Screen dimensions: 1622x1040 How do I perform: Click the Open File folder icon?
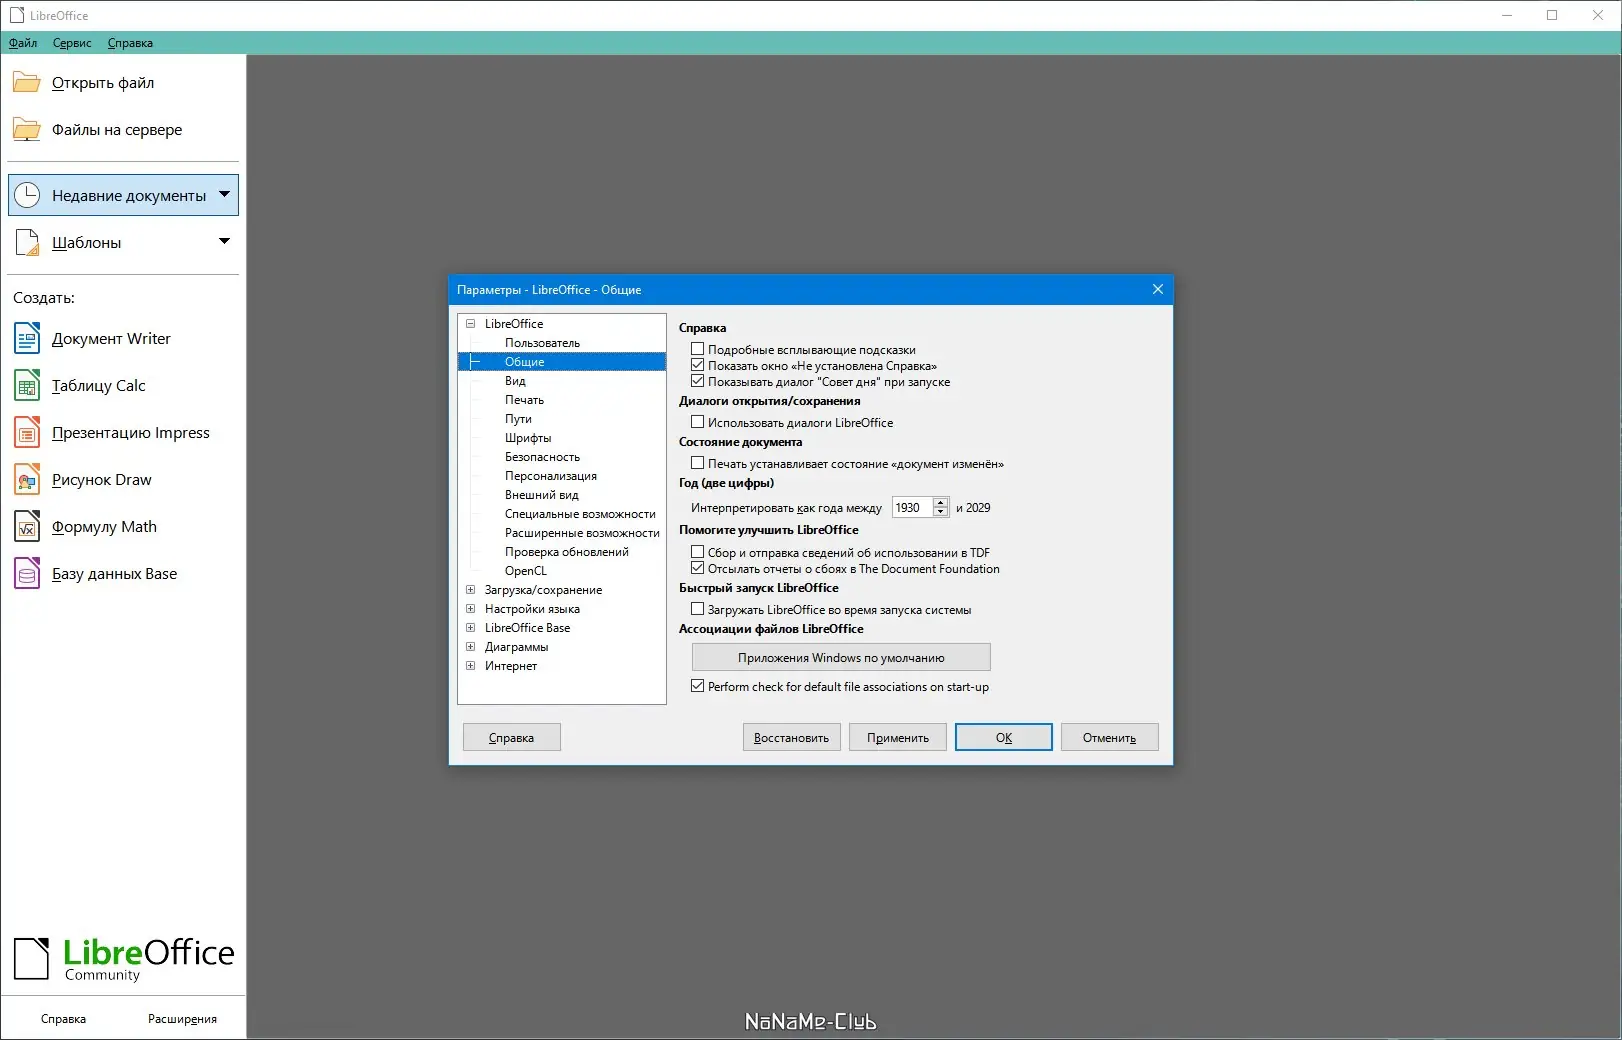tap(27, 83)
